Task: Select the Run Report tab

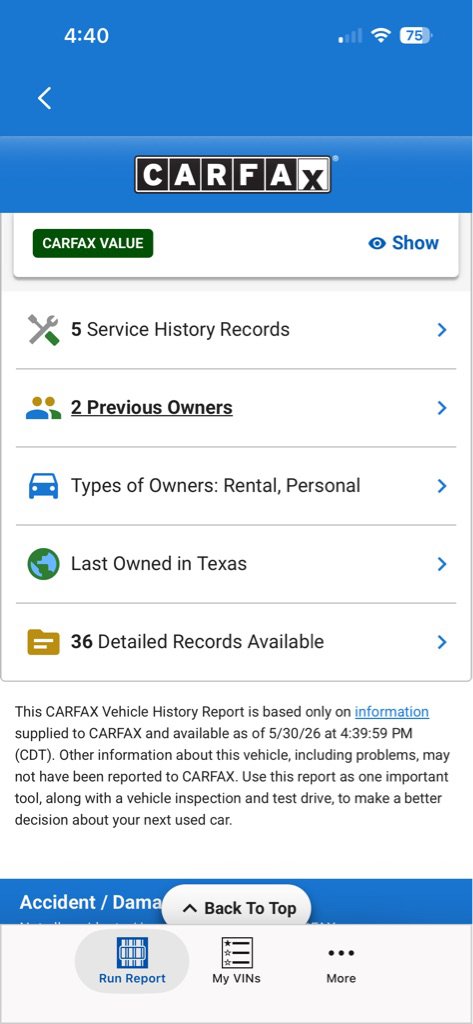Action: click(132, 961)
